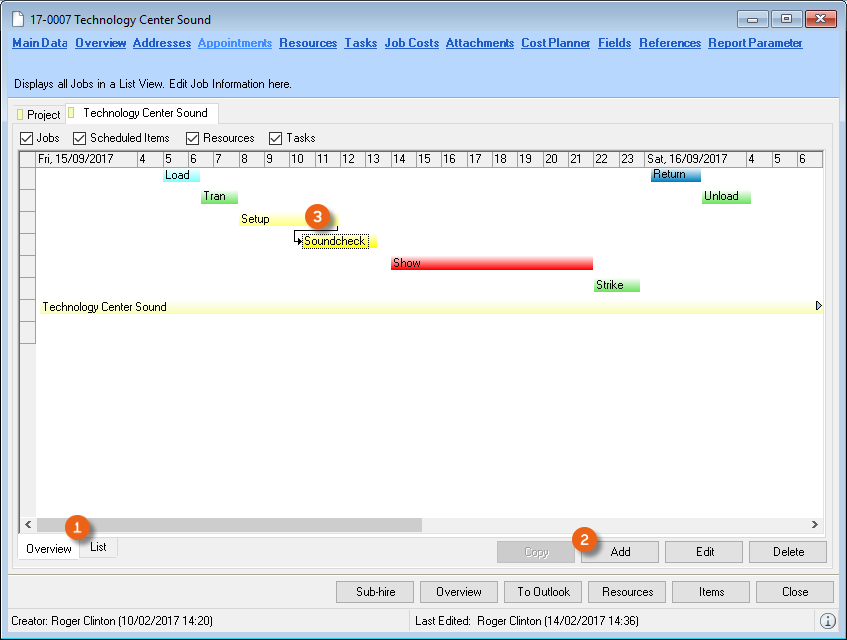
Task: Toggle the Tasks checkbox
Action: pyautogui.click(x=276, y=138)
